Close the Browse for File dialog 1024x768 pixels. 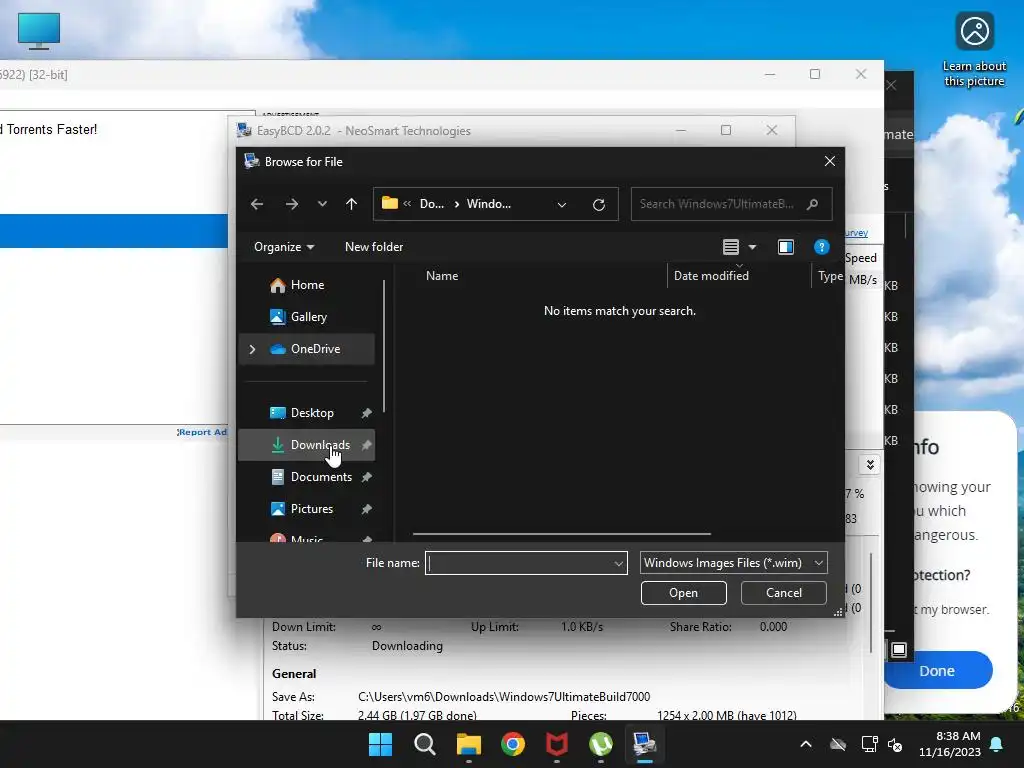829,161
